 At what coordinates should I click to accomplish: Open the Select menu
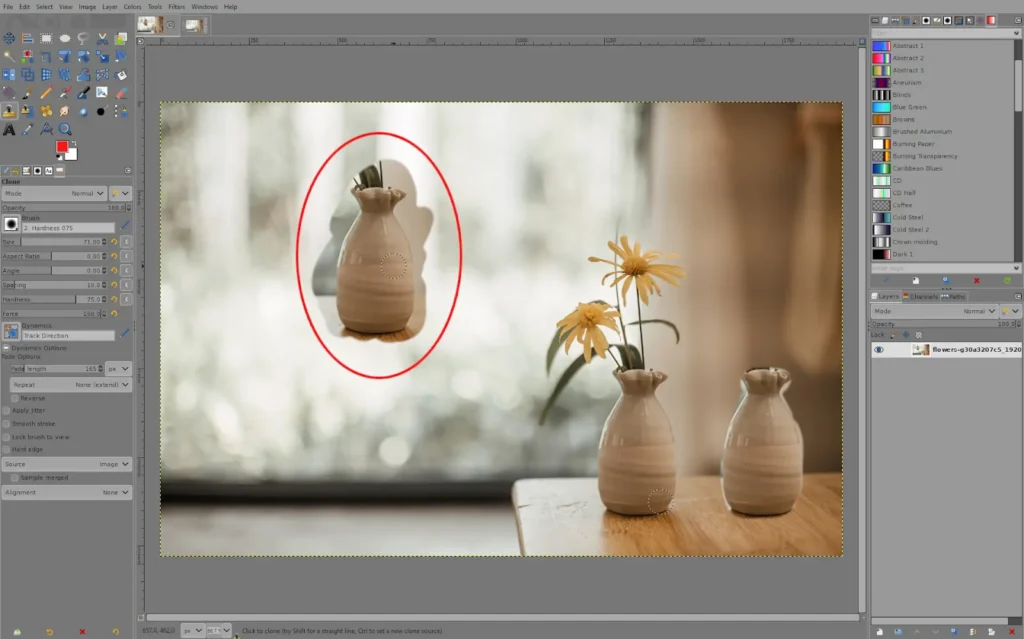(44, 7)
